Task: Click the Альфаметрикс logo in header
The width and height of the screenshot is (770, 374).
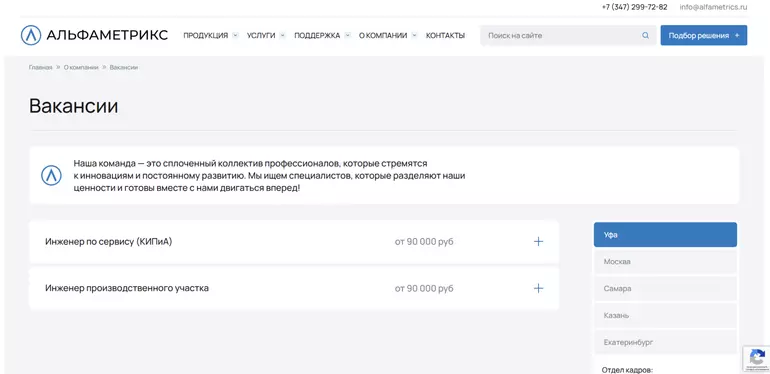Action: click(x=94, y=35)
